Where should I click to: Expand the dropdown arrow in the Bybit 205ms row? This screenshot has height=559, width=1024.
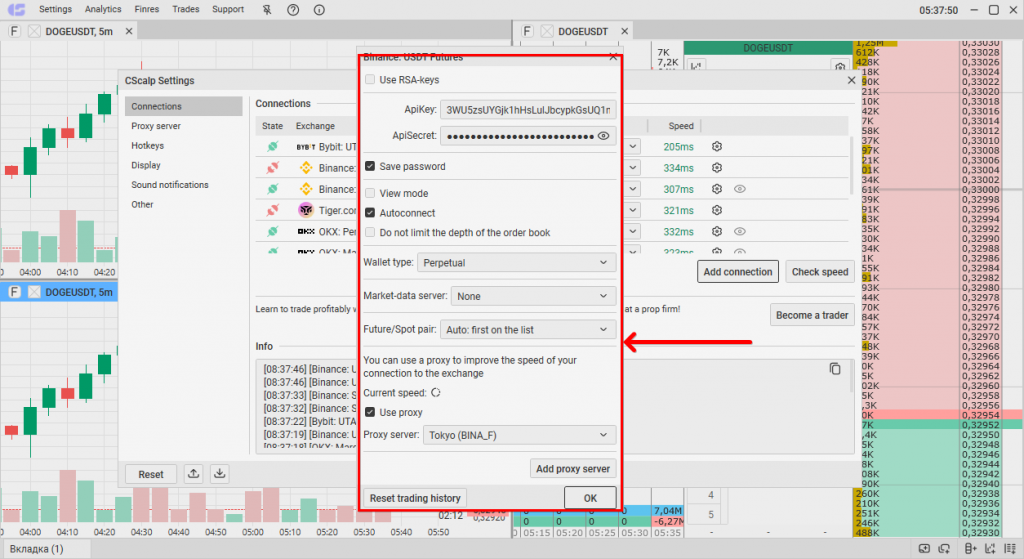[x=632, y=146]
